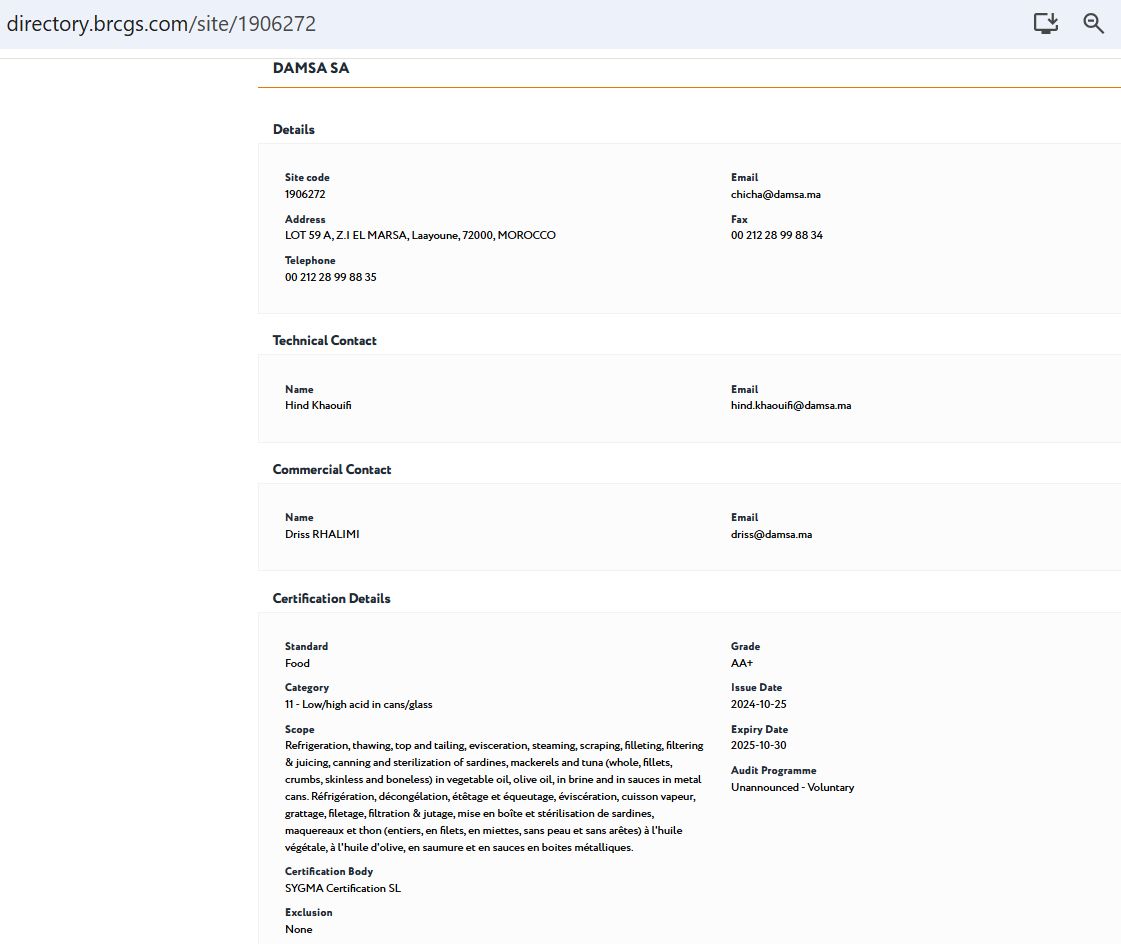Click the grade value AA+
The image size is (1121, 944).
742,663
